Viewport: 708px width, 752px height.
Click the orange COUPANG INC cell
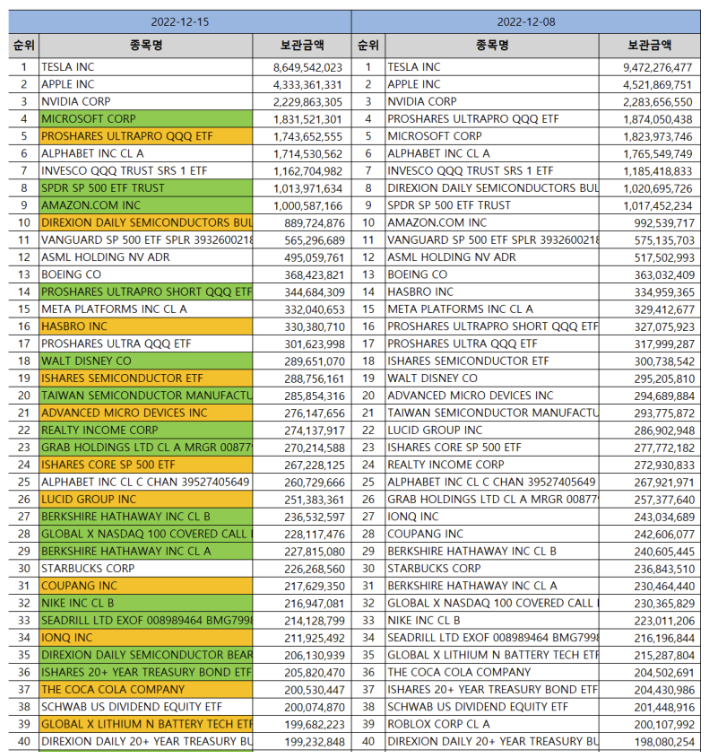click(x=146, y=586)
